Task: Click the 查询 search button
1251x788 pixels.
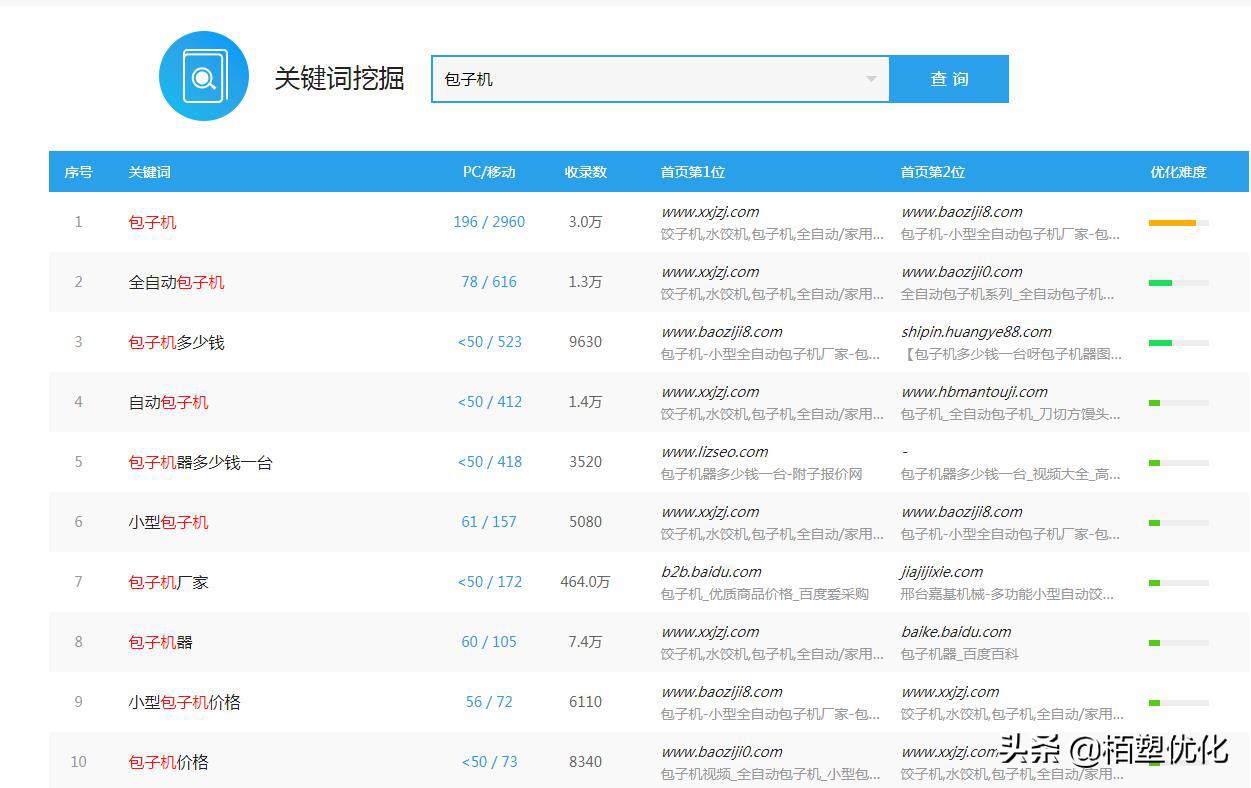Action: (x=948, y=78)
